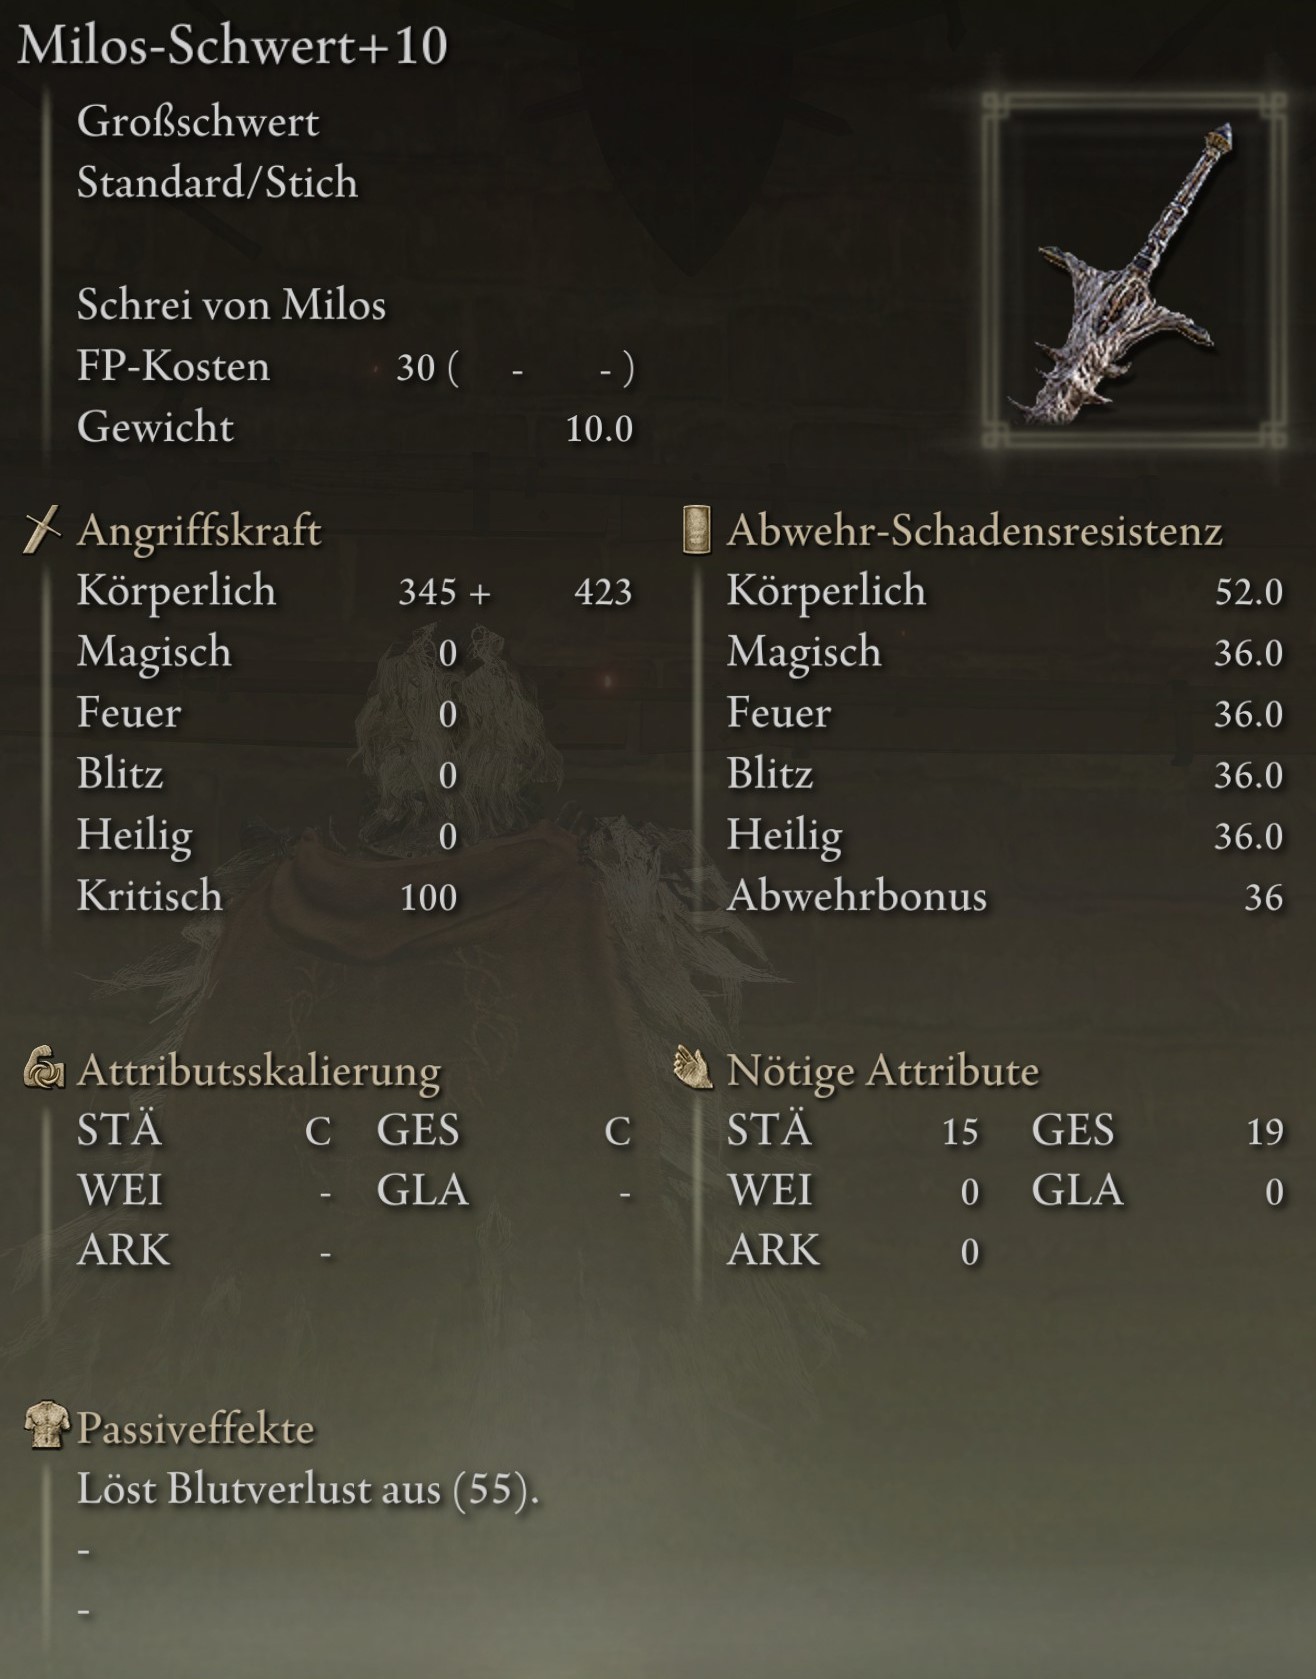Click the shield icon beside Abwehr-Schadensresistenz
The image size is (1316, 1679).
(697, 530)
